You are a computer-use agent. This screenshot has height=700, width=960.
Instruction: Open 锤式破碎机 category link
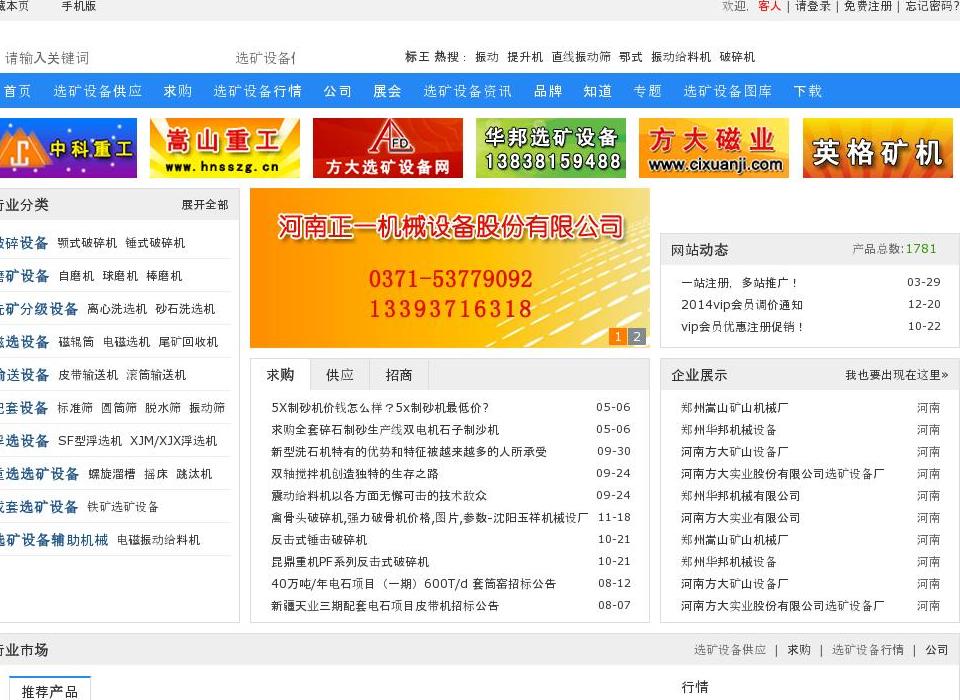point(155,243)
